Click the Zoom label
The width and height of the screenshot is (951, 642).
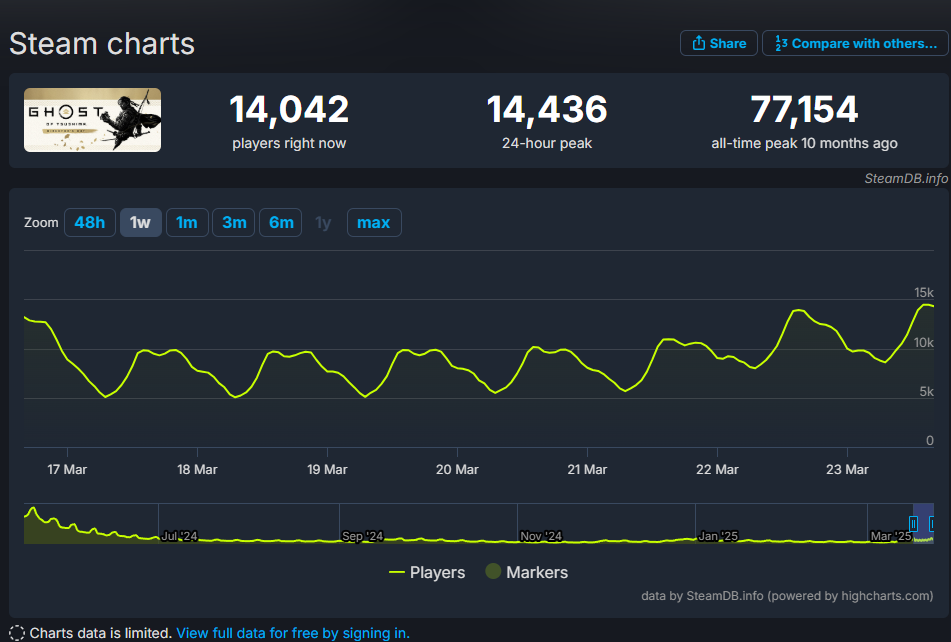[x=41, y=222]
